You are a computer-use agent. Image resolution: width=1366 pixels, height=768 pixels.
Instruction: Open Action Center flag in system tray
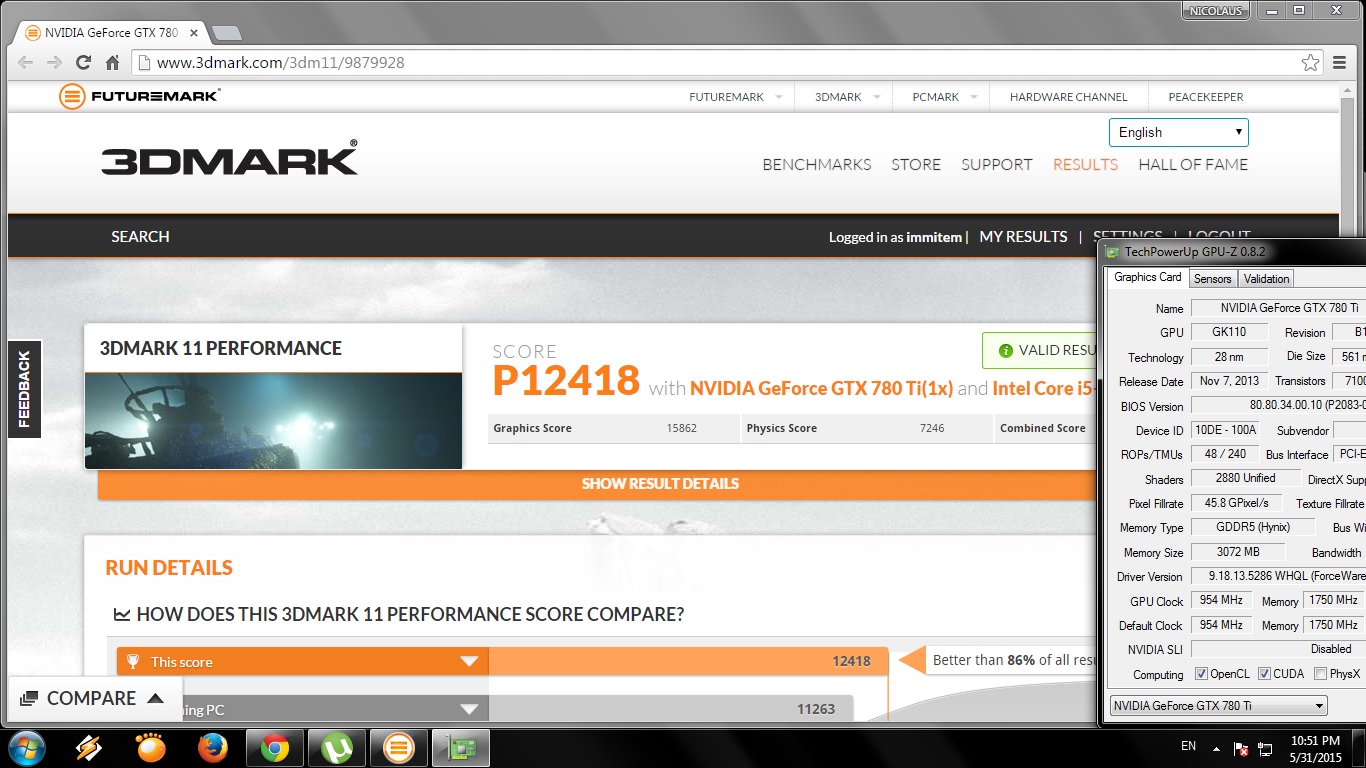1240,748
